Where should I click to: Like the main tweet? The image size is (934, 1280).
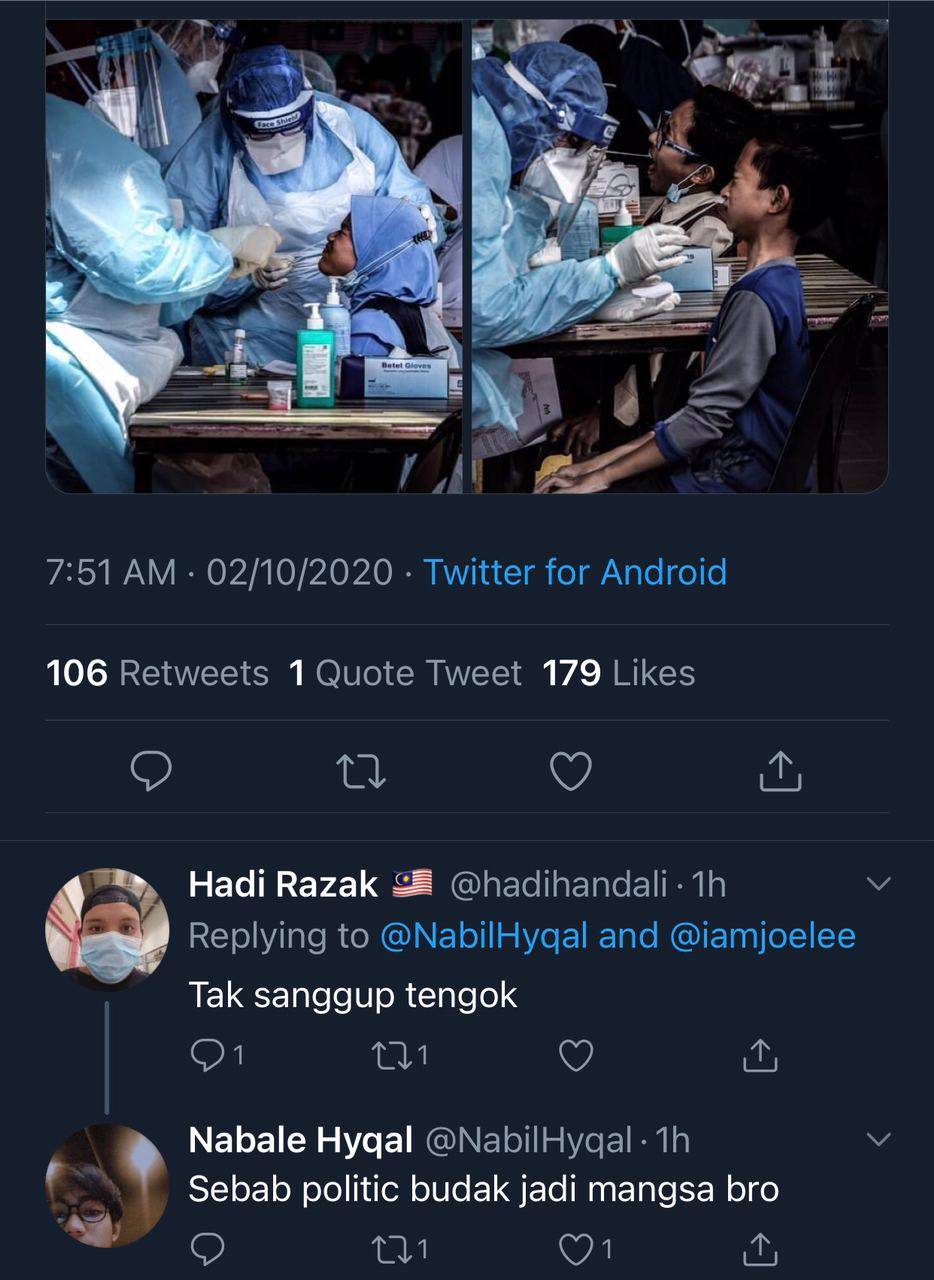(571, 772)
